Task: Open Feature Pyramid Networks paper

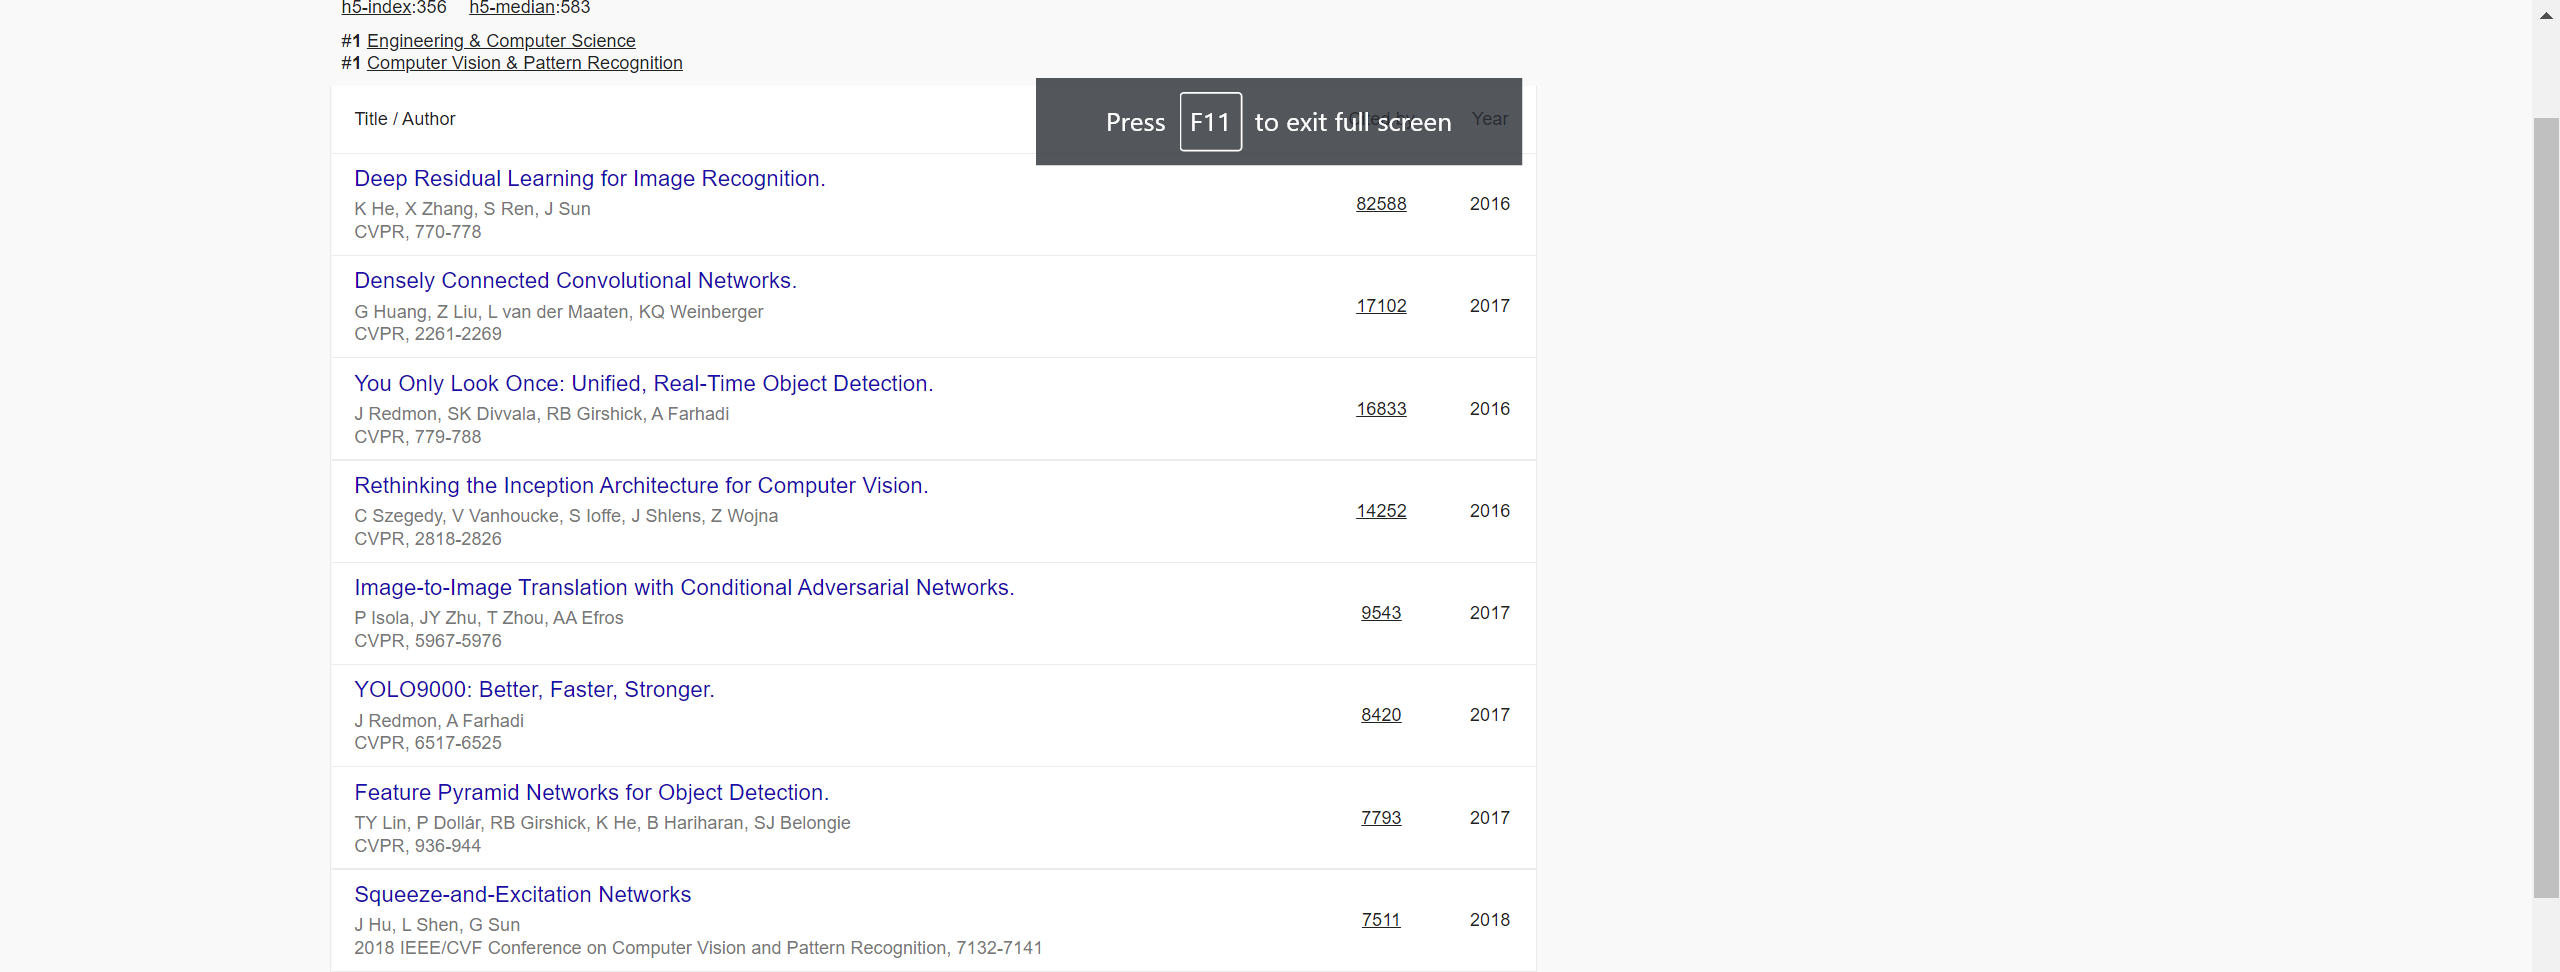Action: (x=591, y=793)
